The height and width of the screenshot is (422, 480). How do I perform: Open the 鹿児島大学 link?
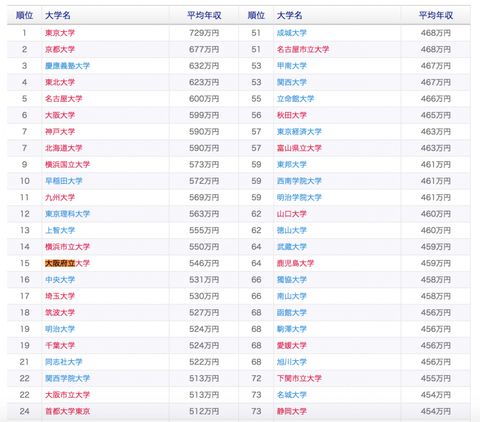click(x=295, y=263)
